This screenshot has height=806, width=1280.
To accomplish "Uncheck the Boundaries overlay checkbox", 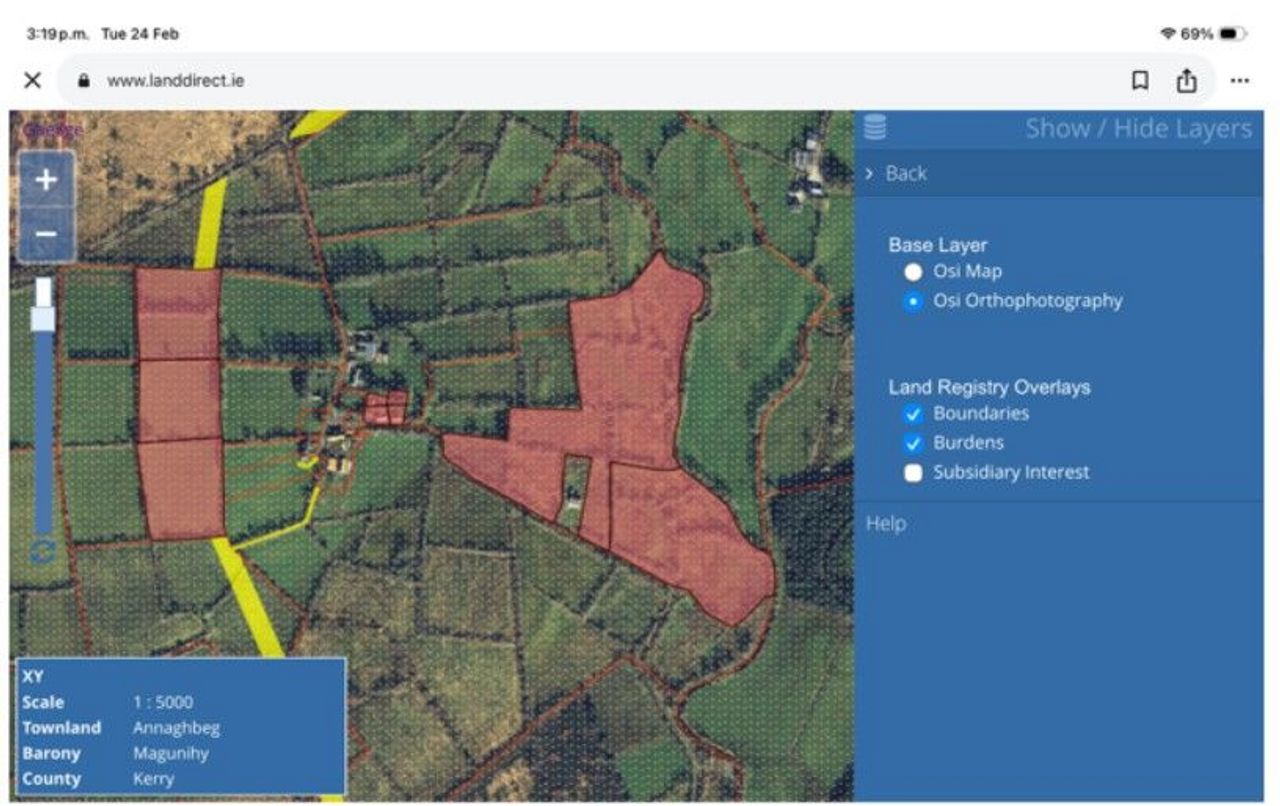I will pyautogui.click(x=913, y=414).
